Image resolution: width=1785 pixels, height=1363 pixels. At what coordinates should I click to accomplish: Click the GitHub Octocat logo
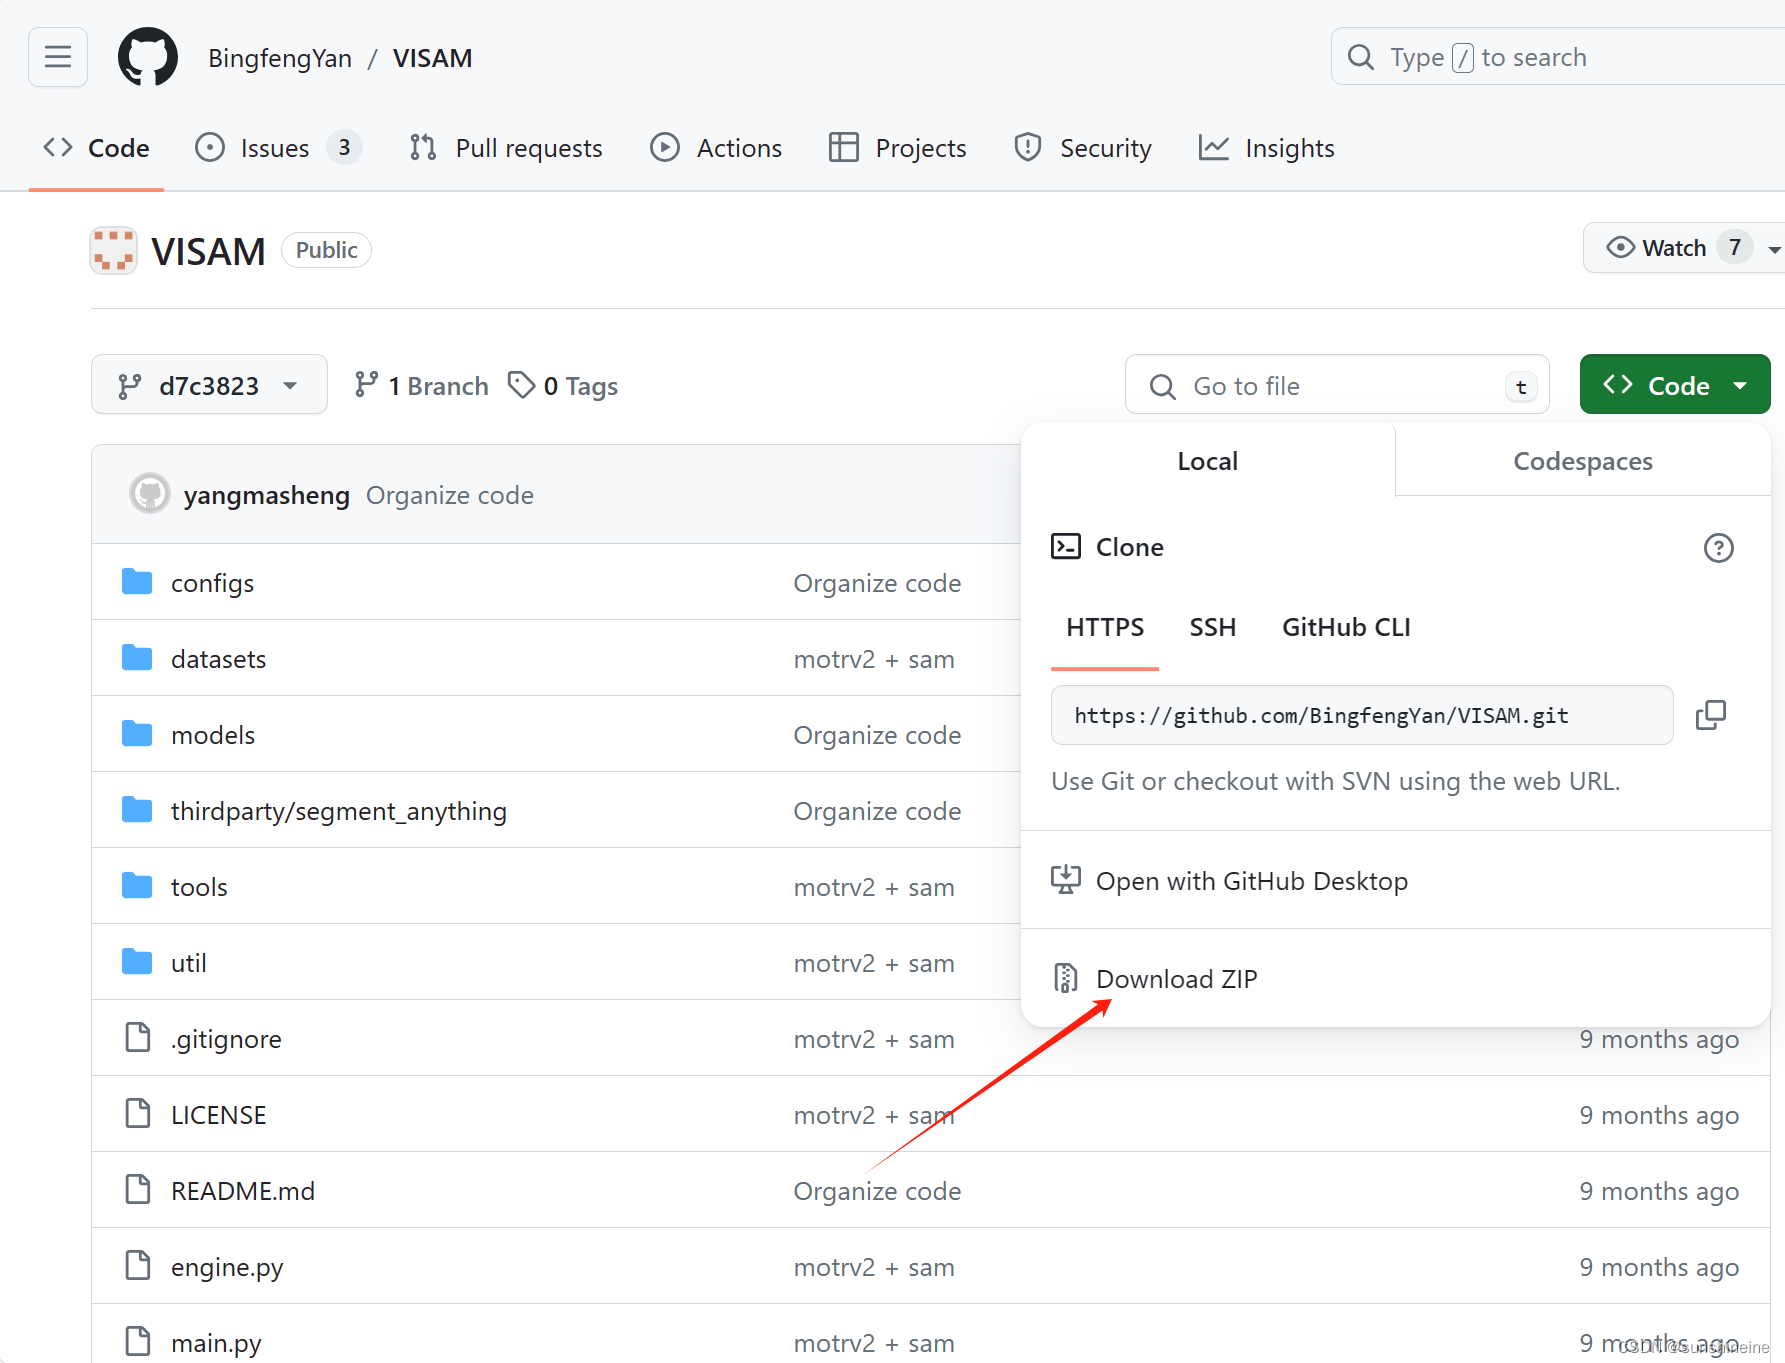[x=148, y=57]
